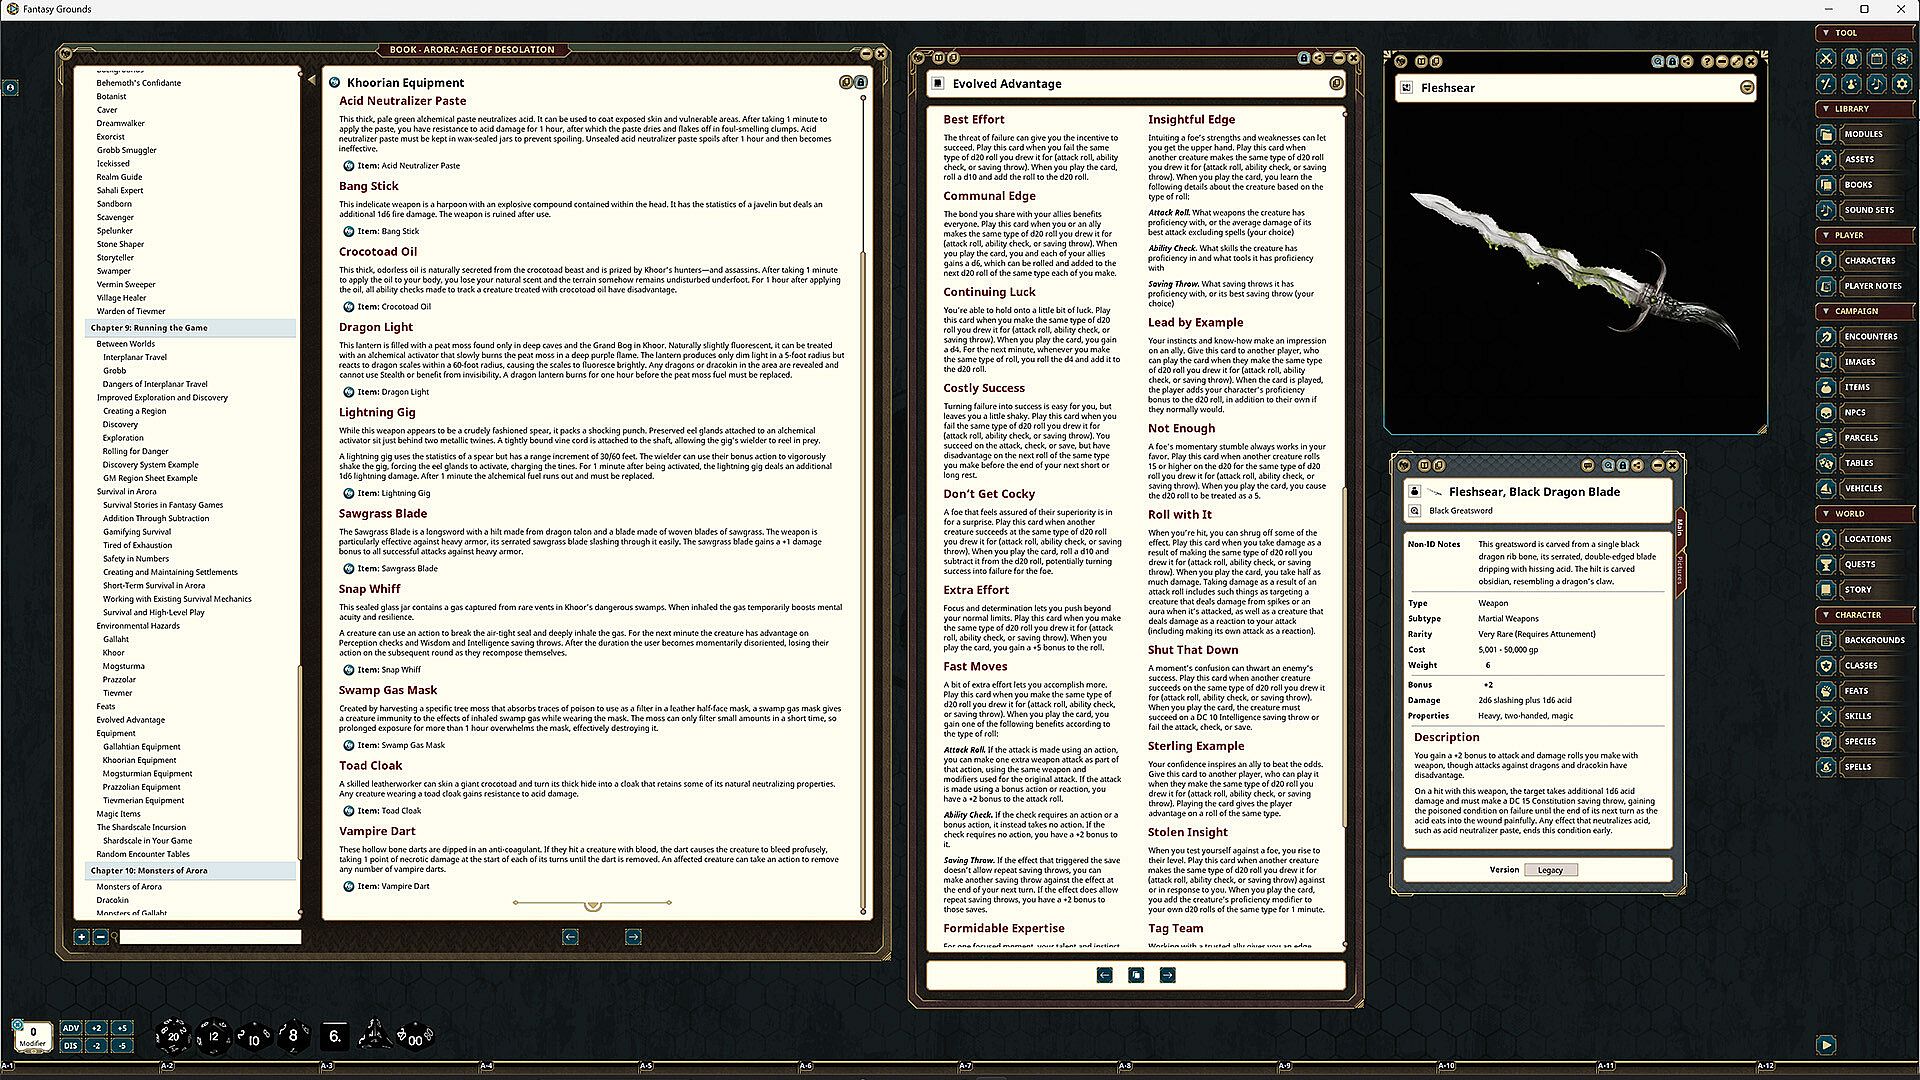Toggle the +5 modifier button
This screenshot has width=1920, height=1080.
(121, 1028)
